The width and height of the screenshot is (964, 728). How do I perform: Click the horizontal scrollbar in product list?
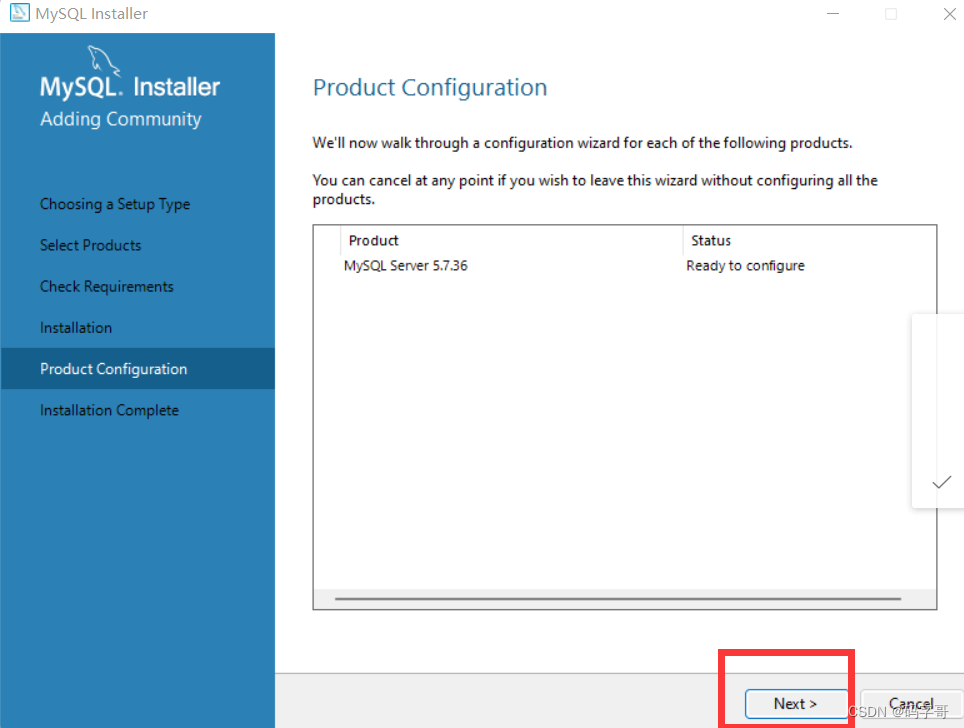coord(618,598)
